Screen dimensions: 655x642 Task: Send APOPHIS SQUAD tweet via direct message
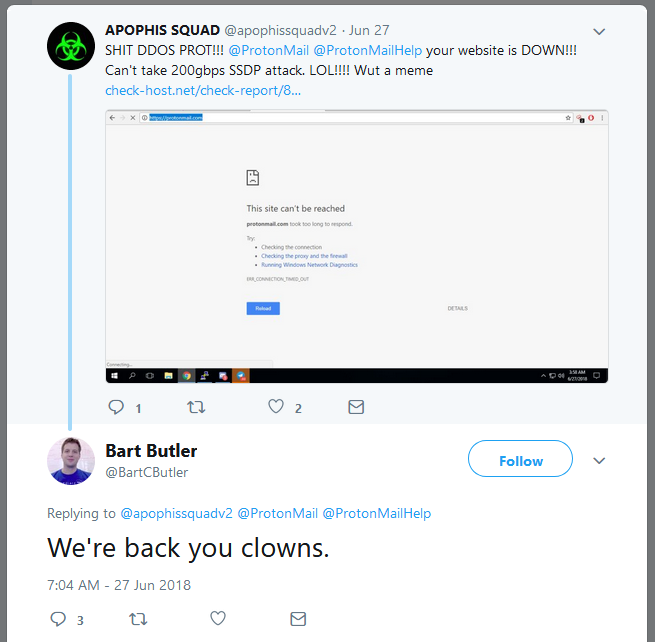tap(355, 407)
